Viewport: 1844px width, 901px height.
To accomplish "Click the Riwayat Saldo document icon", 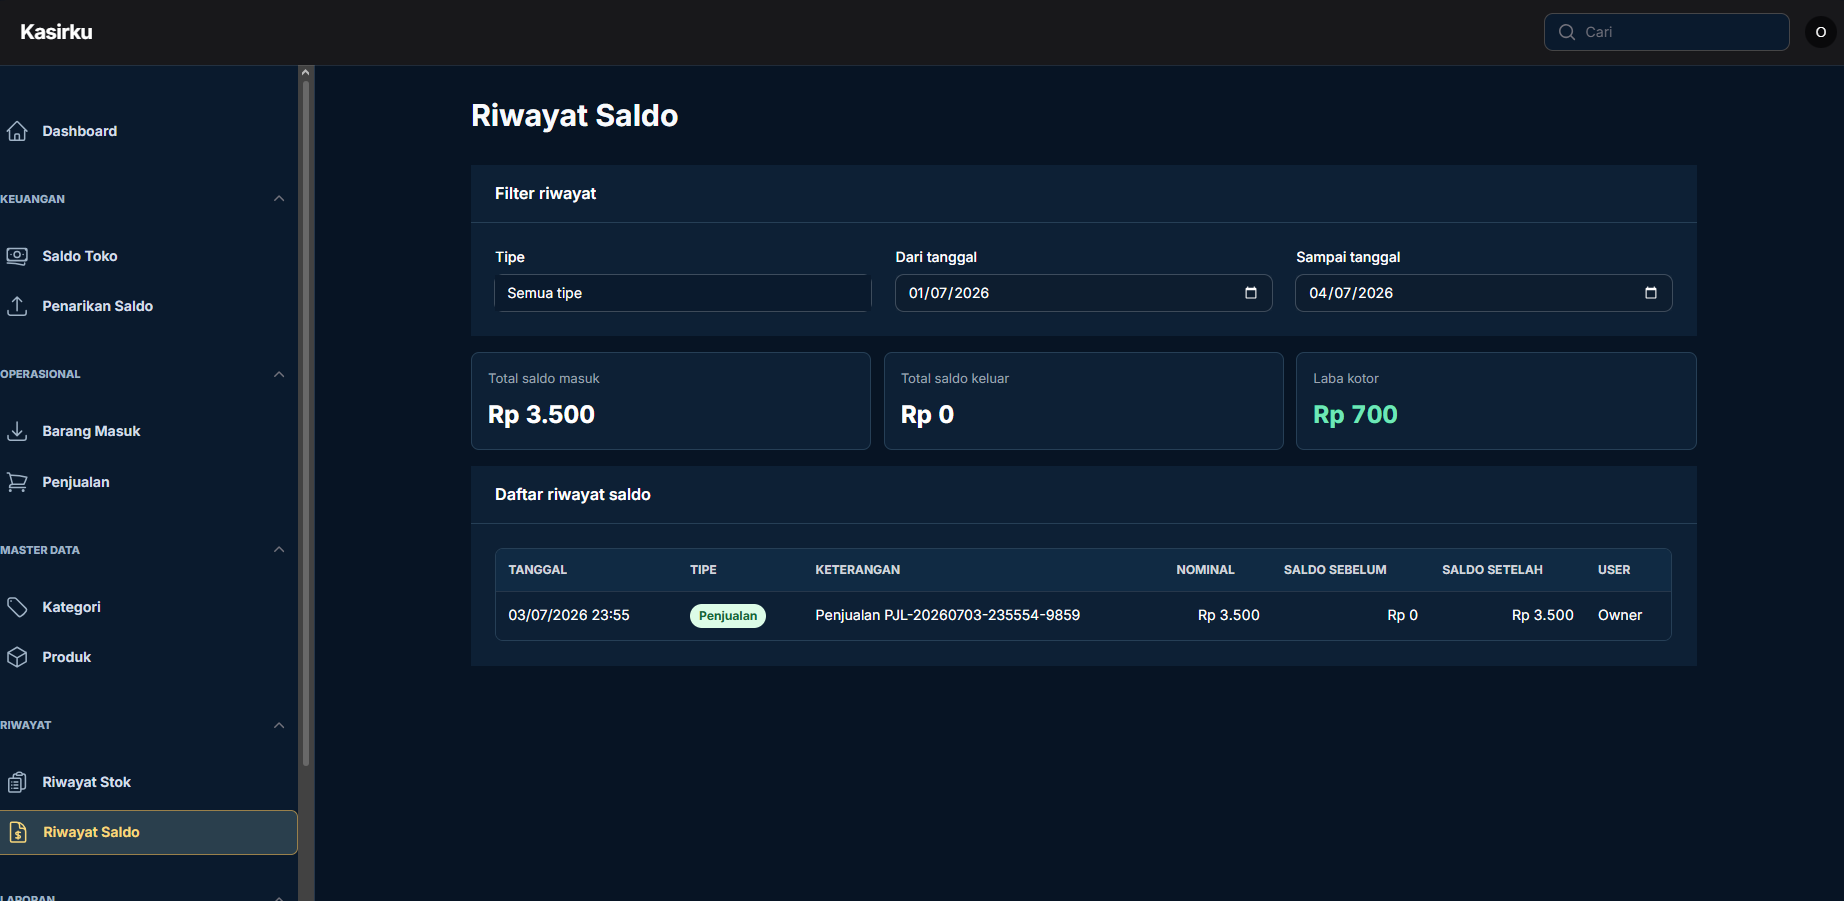I will click(18, 832).
